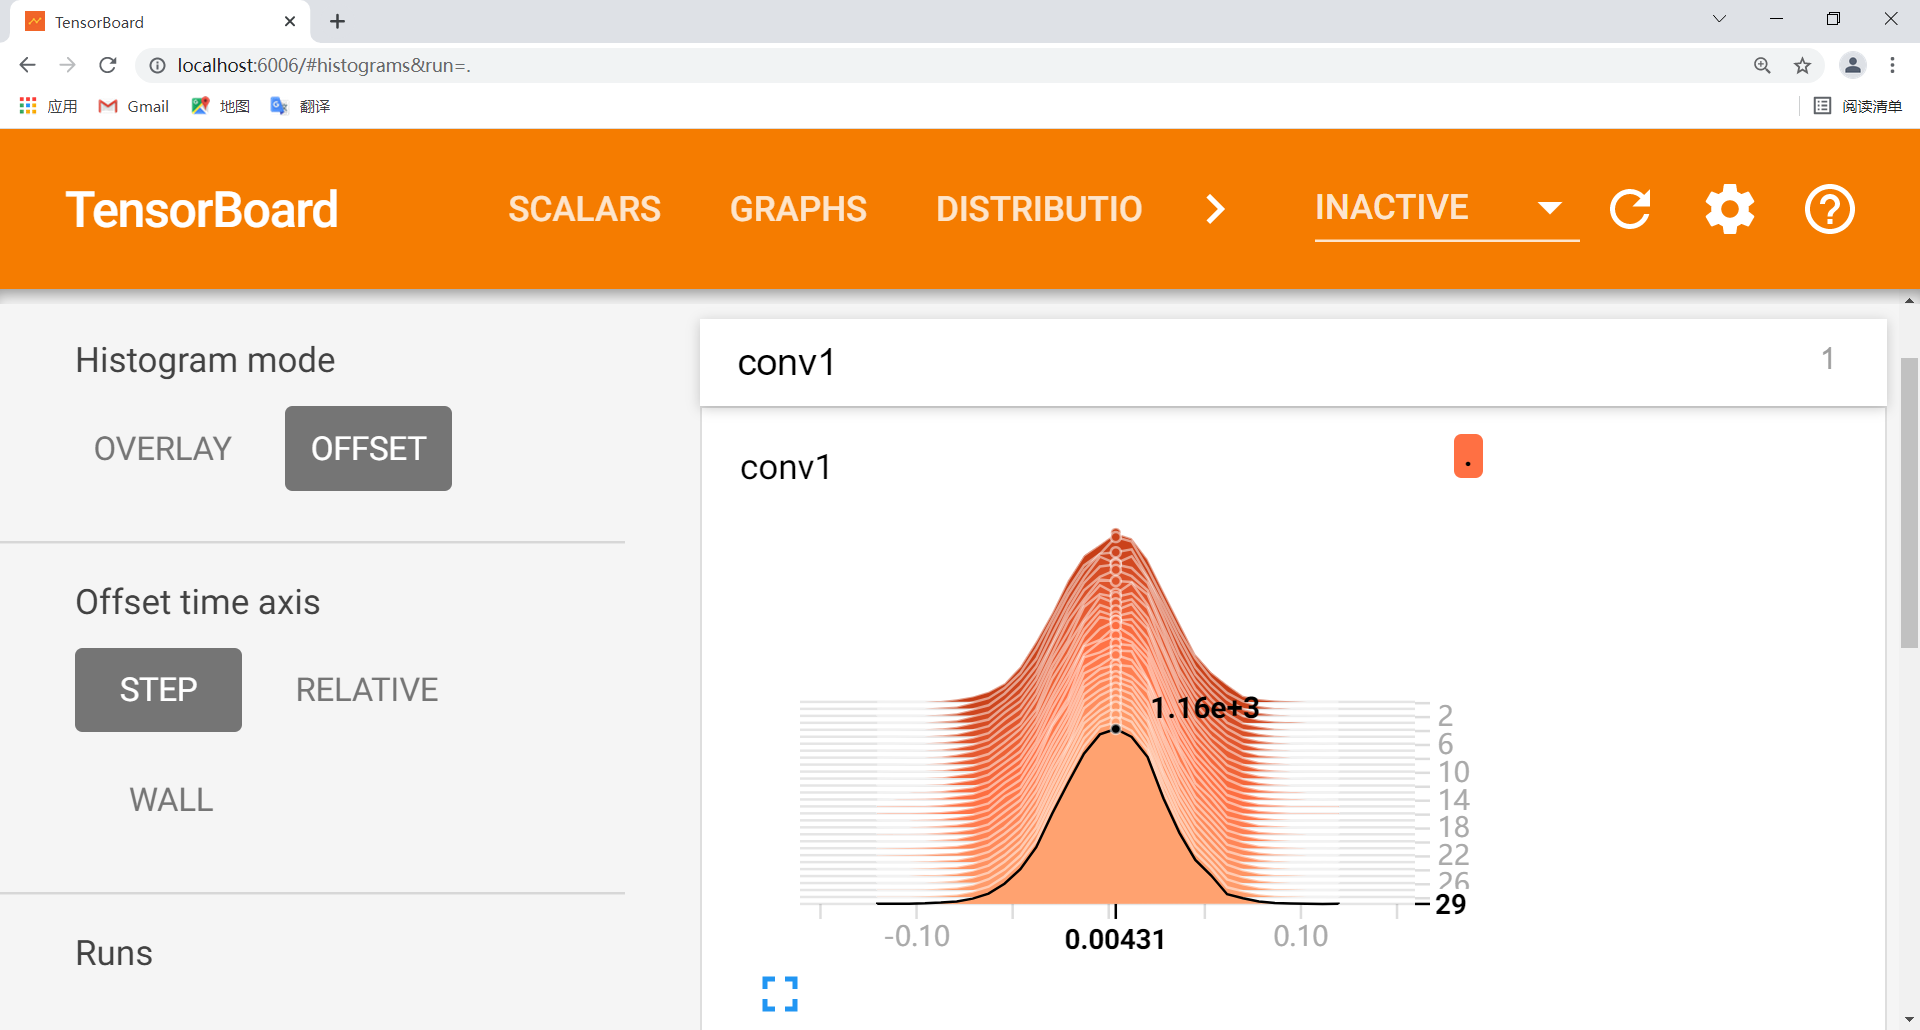Refresh the TensorBoard data
The height and width of the screenshot is (1030, 1920).
click(1630, 209)
